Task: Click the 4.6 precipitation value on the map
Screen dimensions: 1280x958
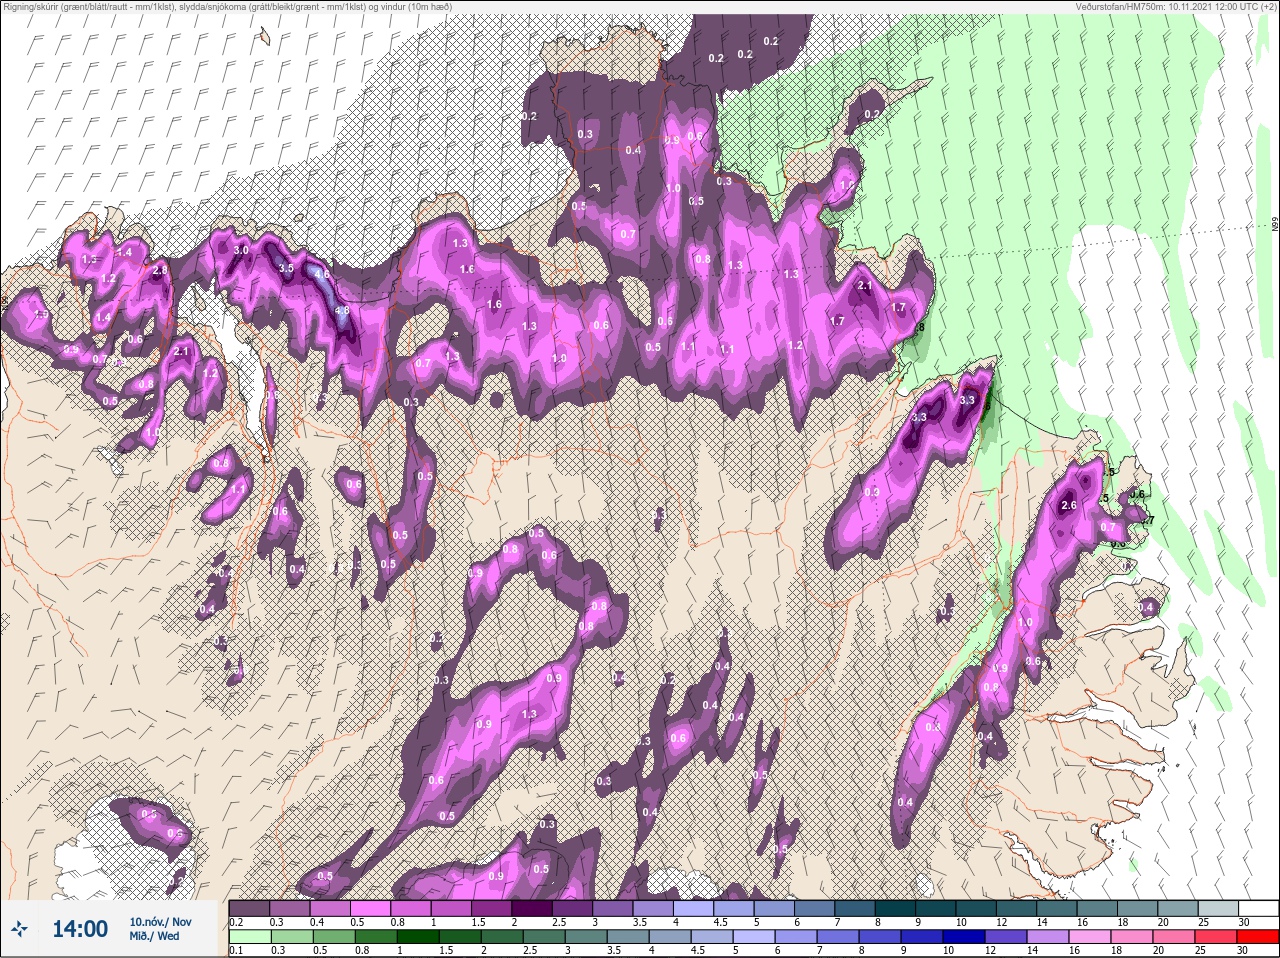Action: (x=322, y=274)
